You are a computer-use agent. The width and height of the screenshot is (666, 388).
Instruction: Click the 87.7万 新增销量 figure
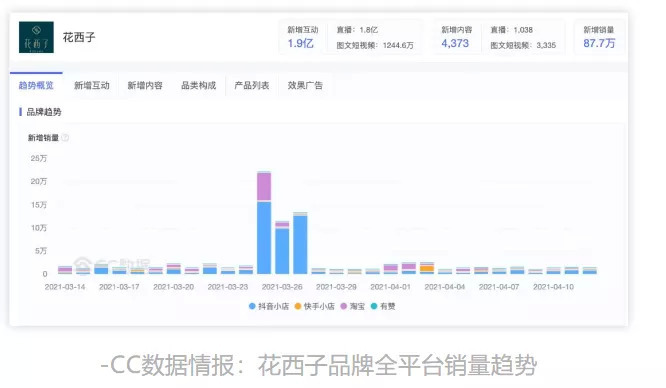coord(599,43)
